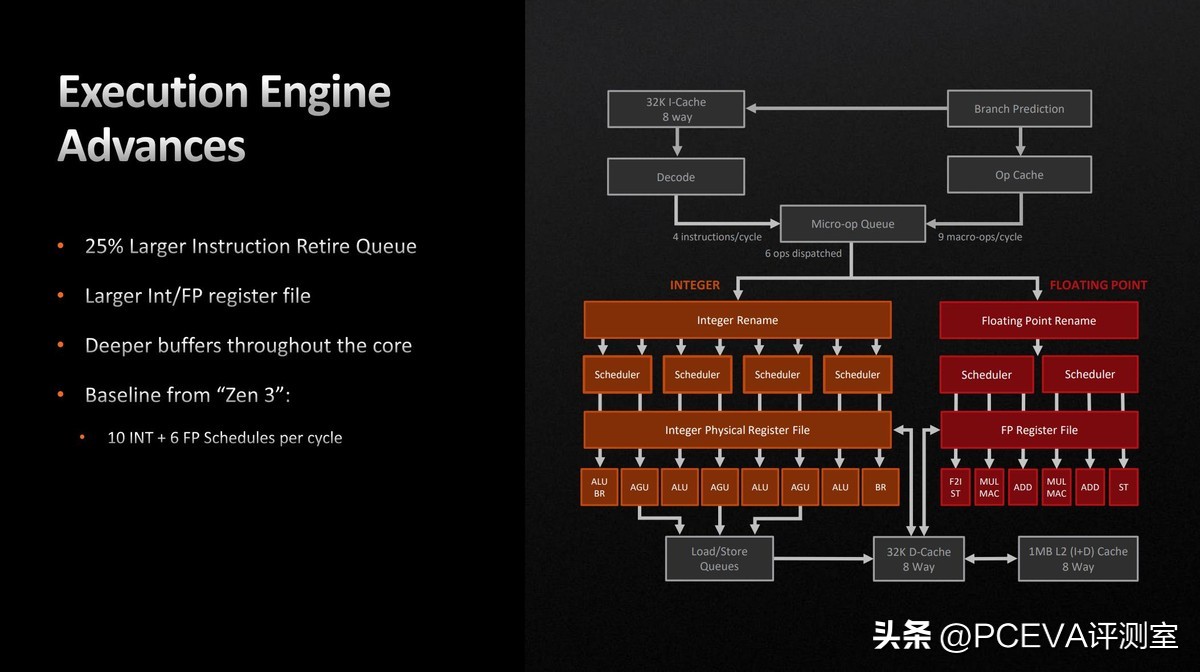The width and height of the screenshot is (1200, 672).
Task: Click the Branch Prediction block
Action: (1018, 108)
